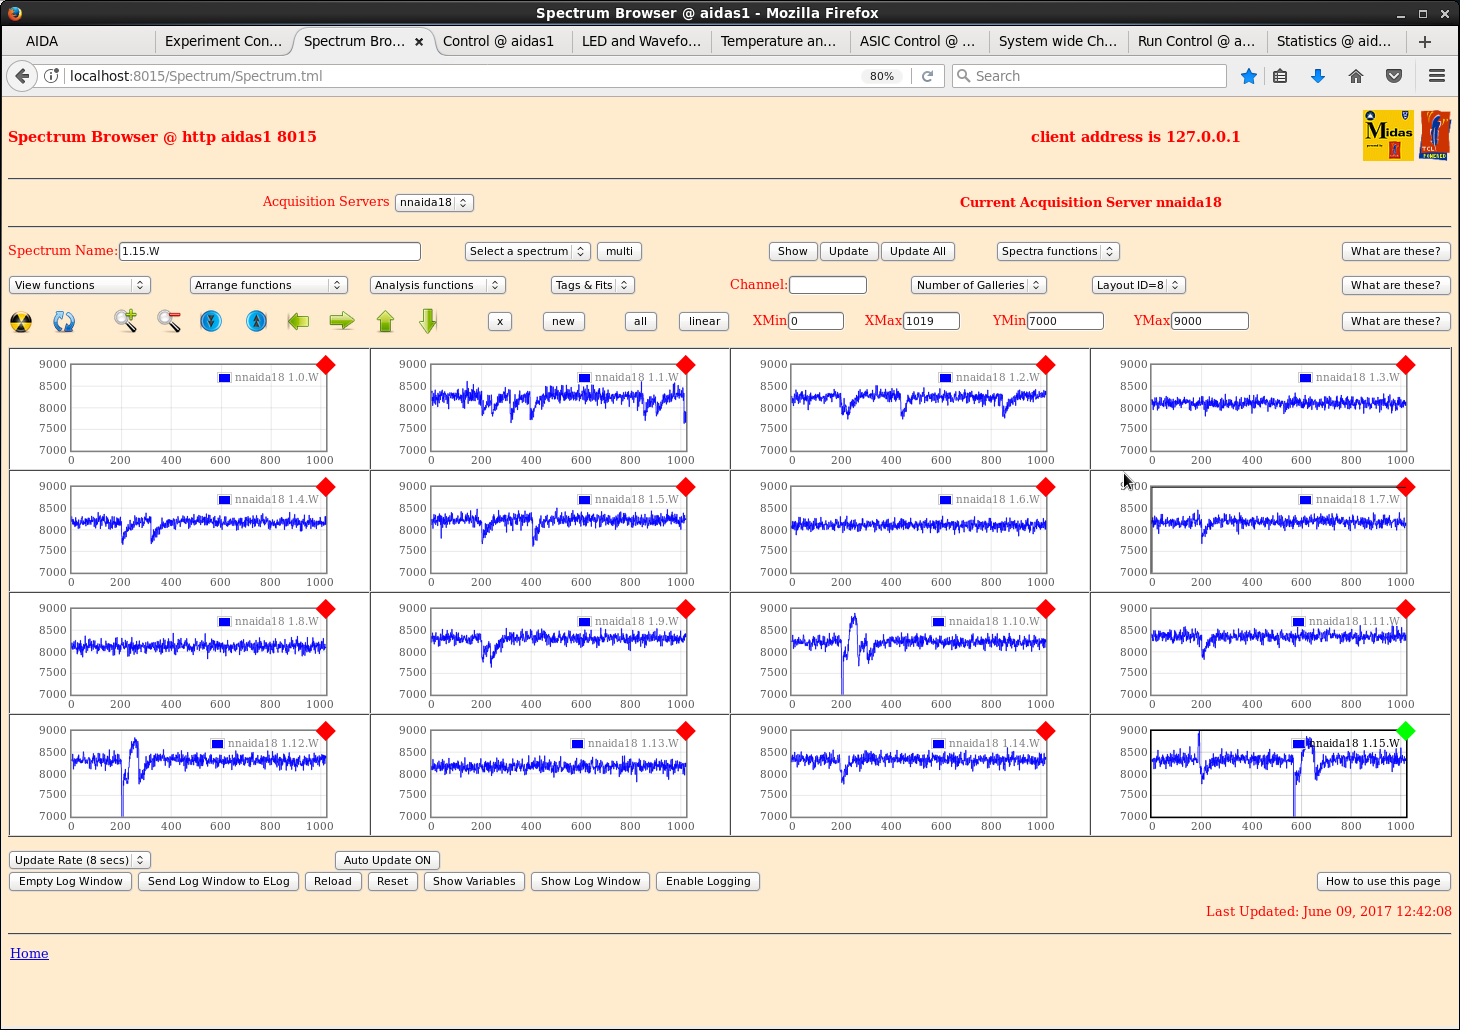The height and width of the screenshot is (1030, 1460).
Task: Click the zoom out magnifier icon
Action: click(169, 321)
